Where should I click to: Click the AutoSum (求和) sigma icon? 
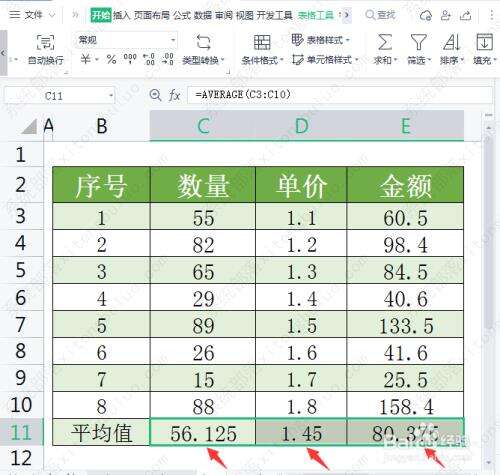click(x=385, y=42)
